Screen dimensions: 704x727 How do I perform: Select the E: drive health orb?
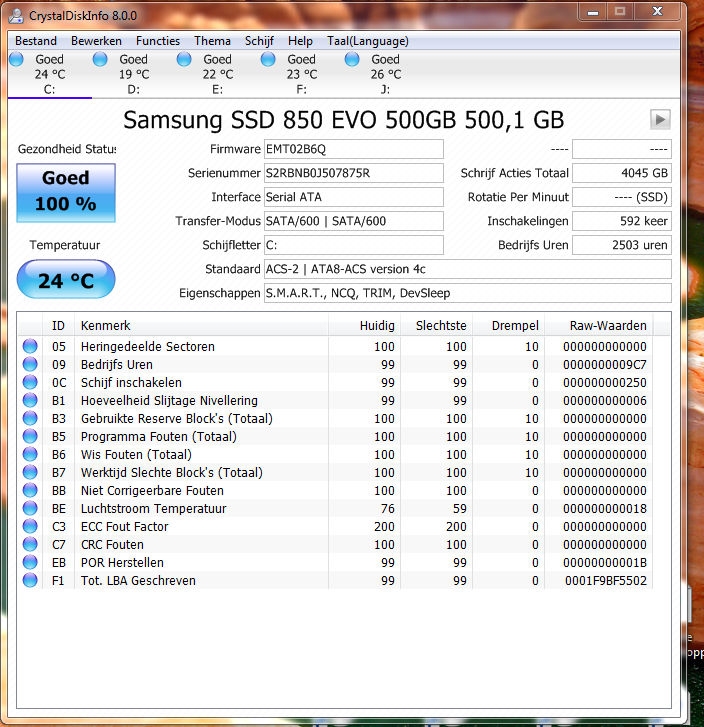[x=184, y=60]
